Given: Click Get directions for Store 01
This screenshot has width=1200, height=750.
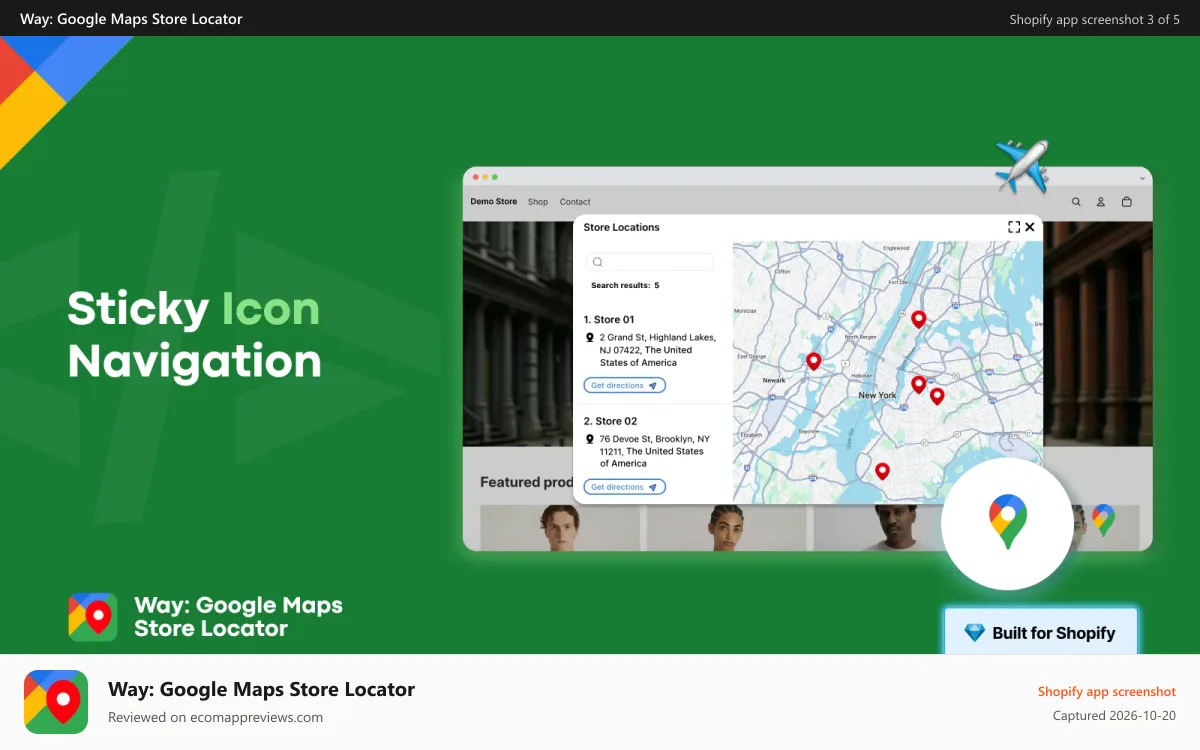Looking at the screenshot, I should pyautogui.click(x=625, y=386).
